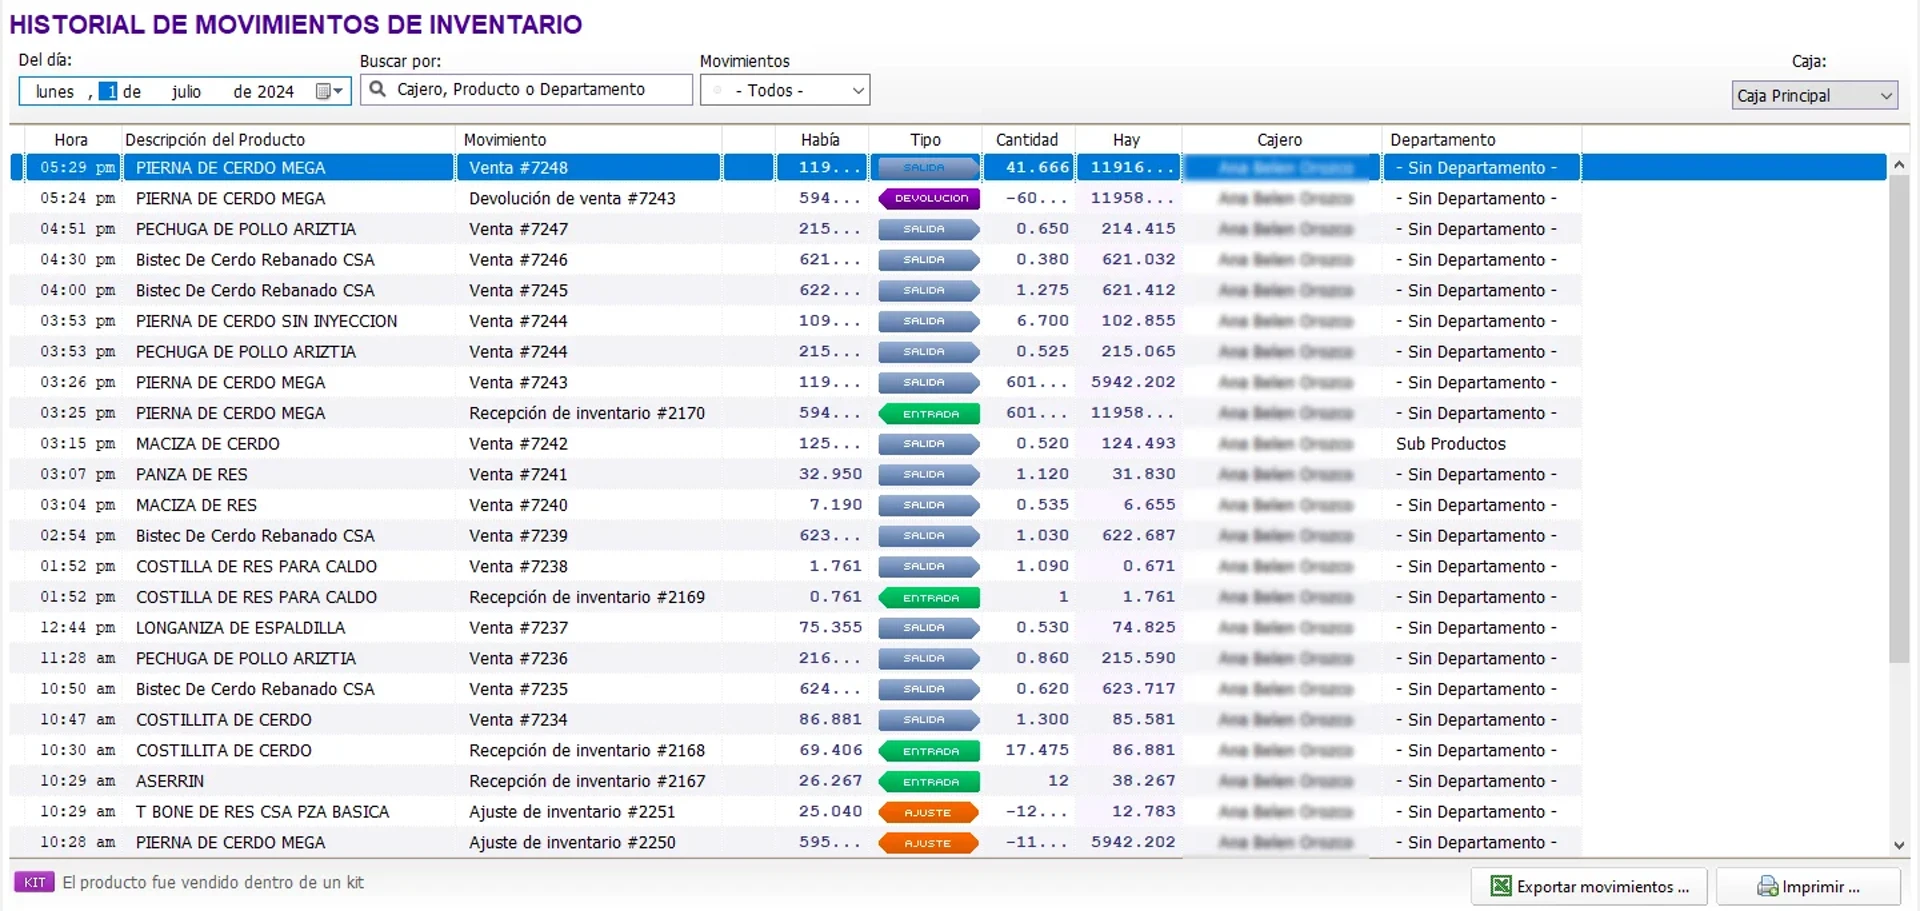Click the purple KIT legend badge
This screenshot has height=911, width=1920.
pyautogui.click(x=34, y=882)
